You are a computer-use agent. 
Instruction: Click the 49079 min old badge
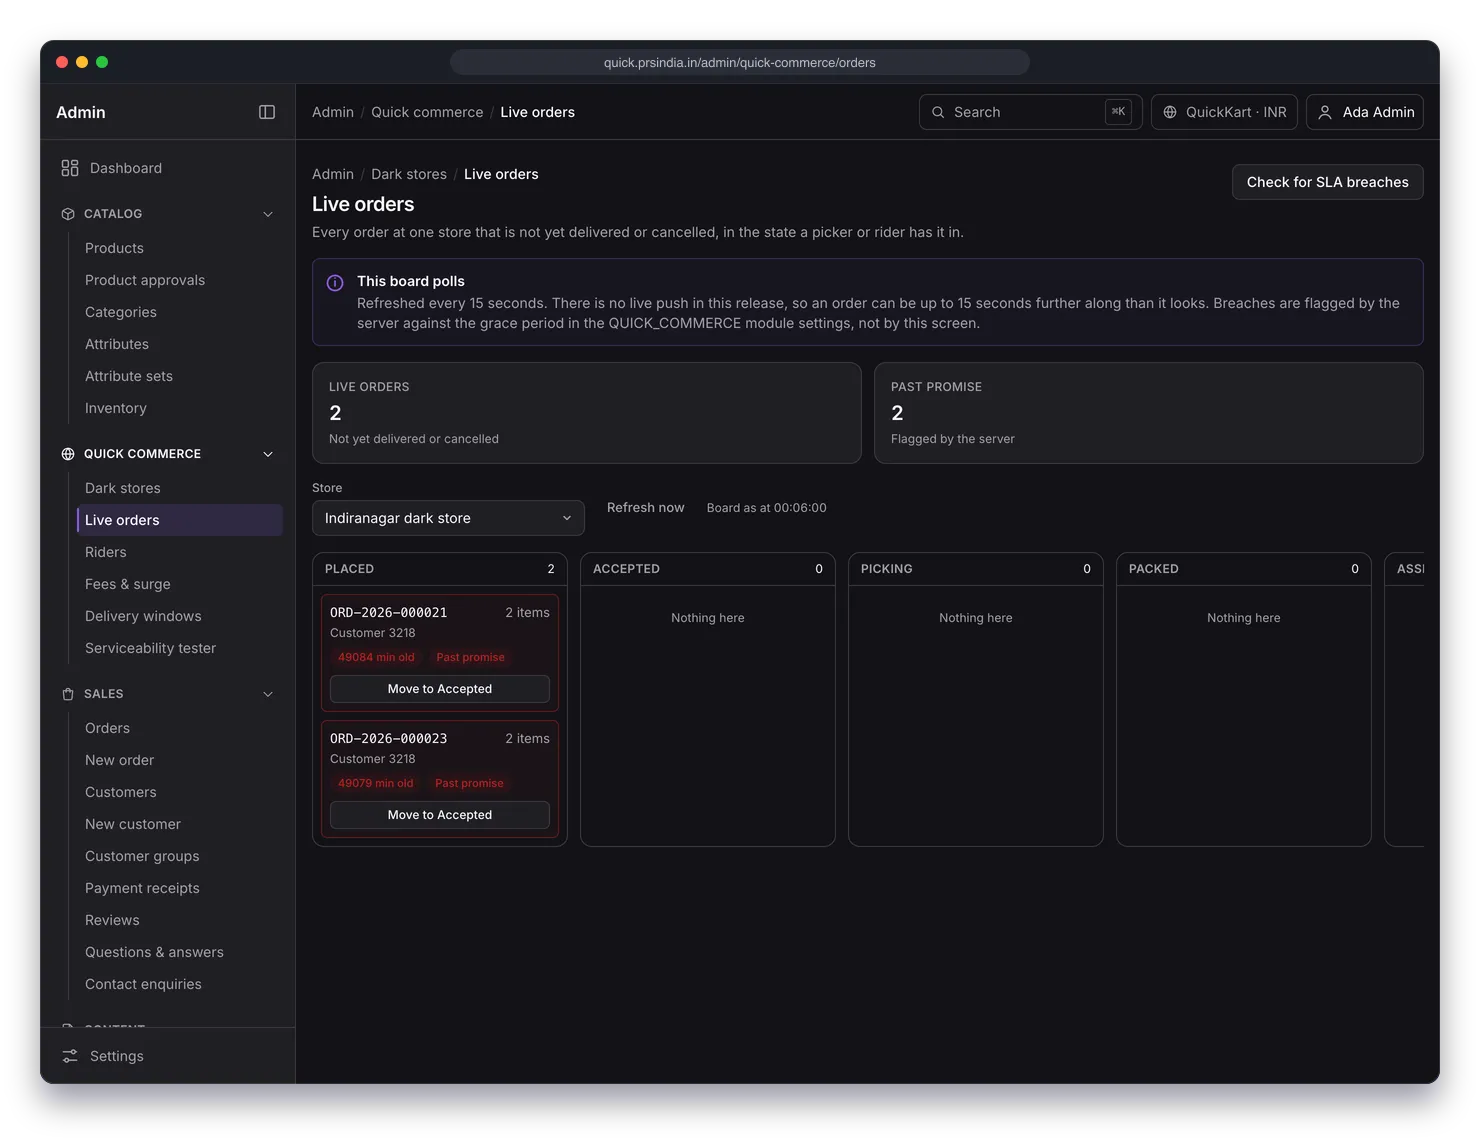tap(375, 783)
